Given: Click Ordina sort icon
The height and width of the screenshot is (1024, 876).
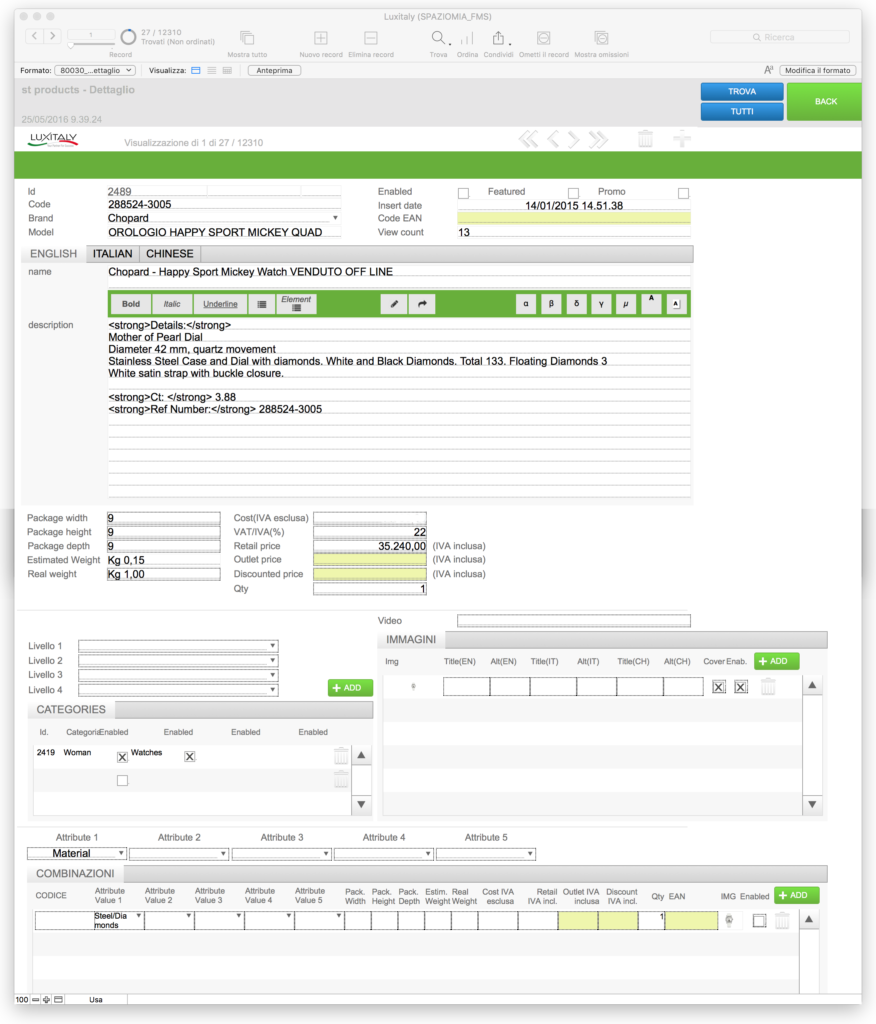Looking at the screenshot, I should point(467,38).
